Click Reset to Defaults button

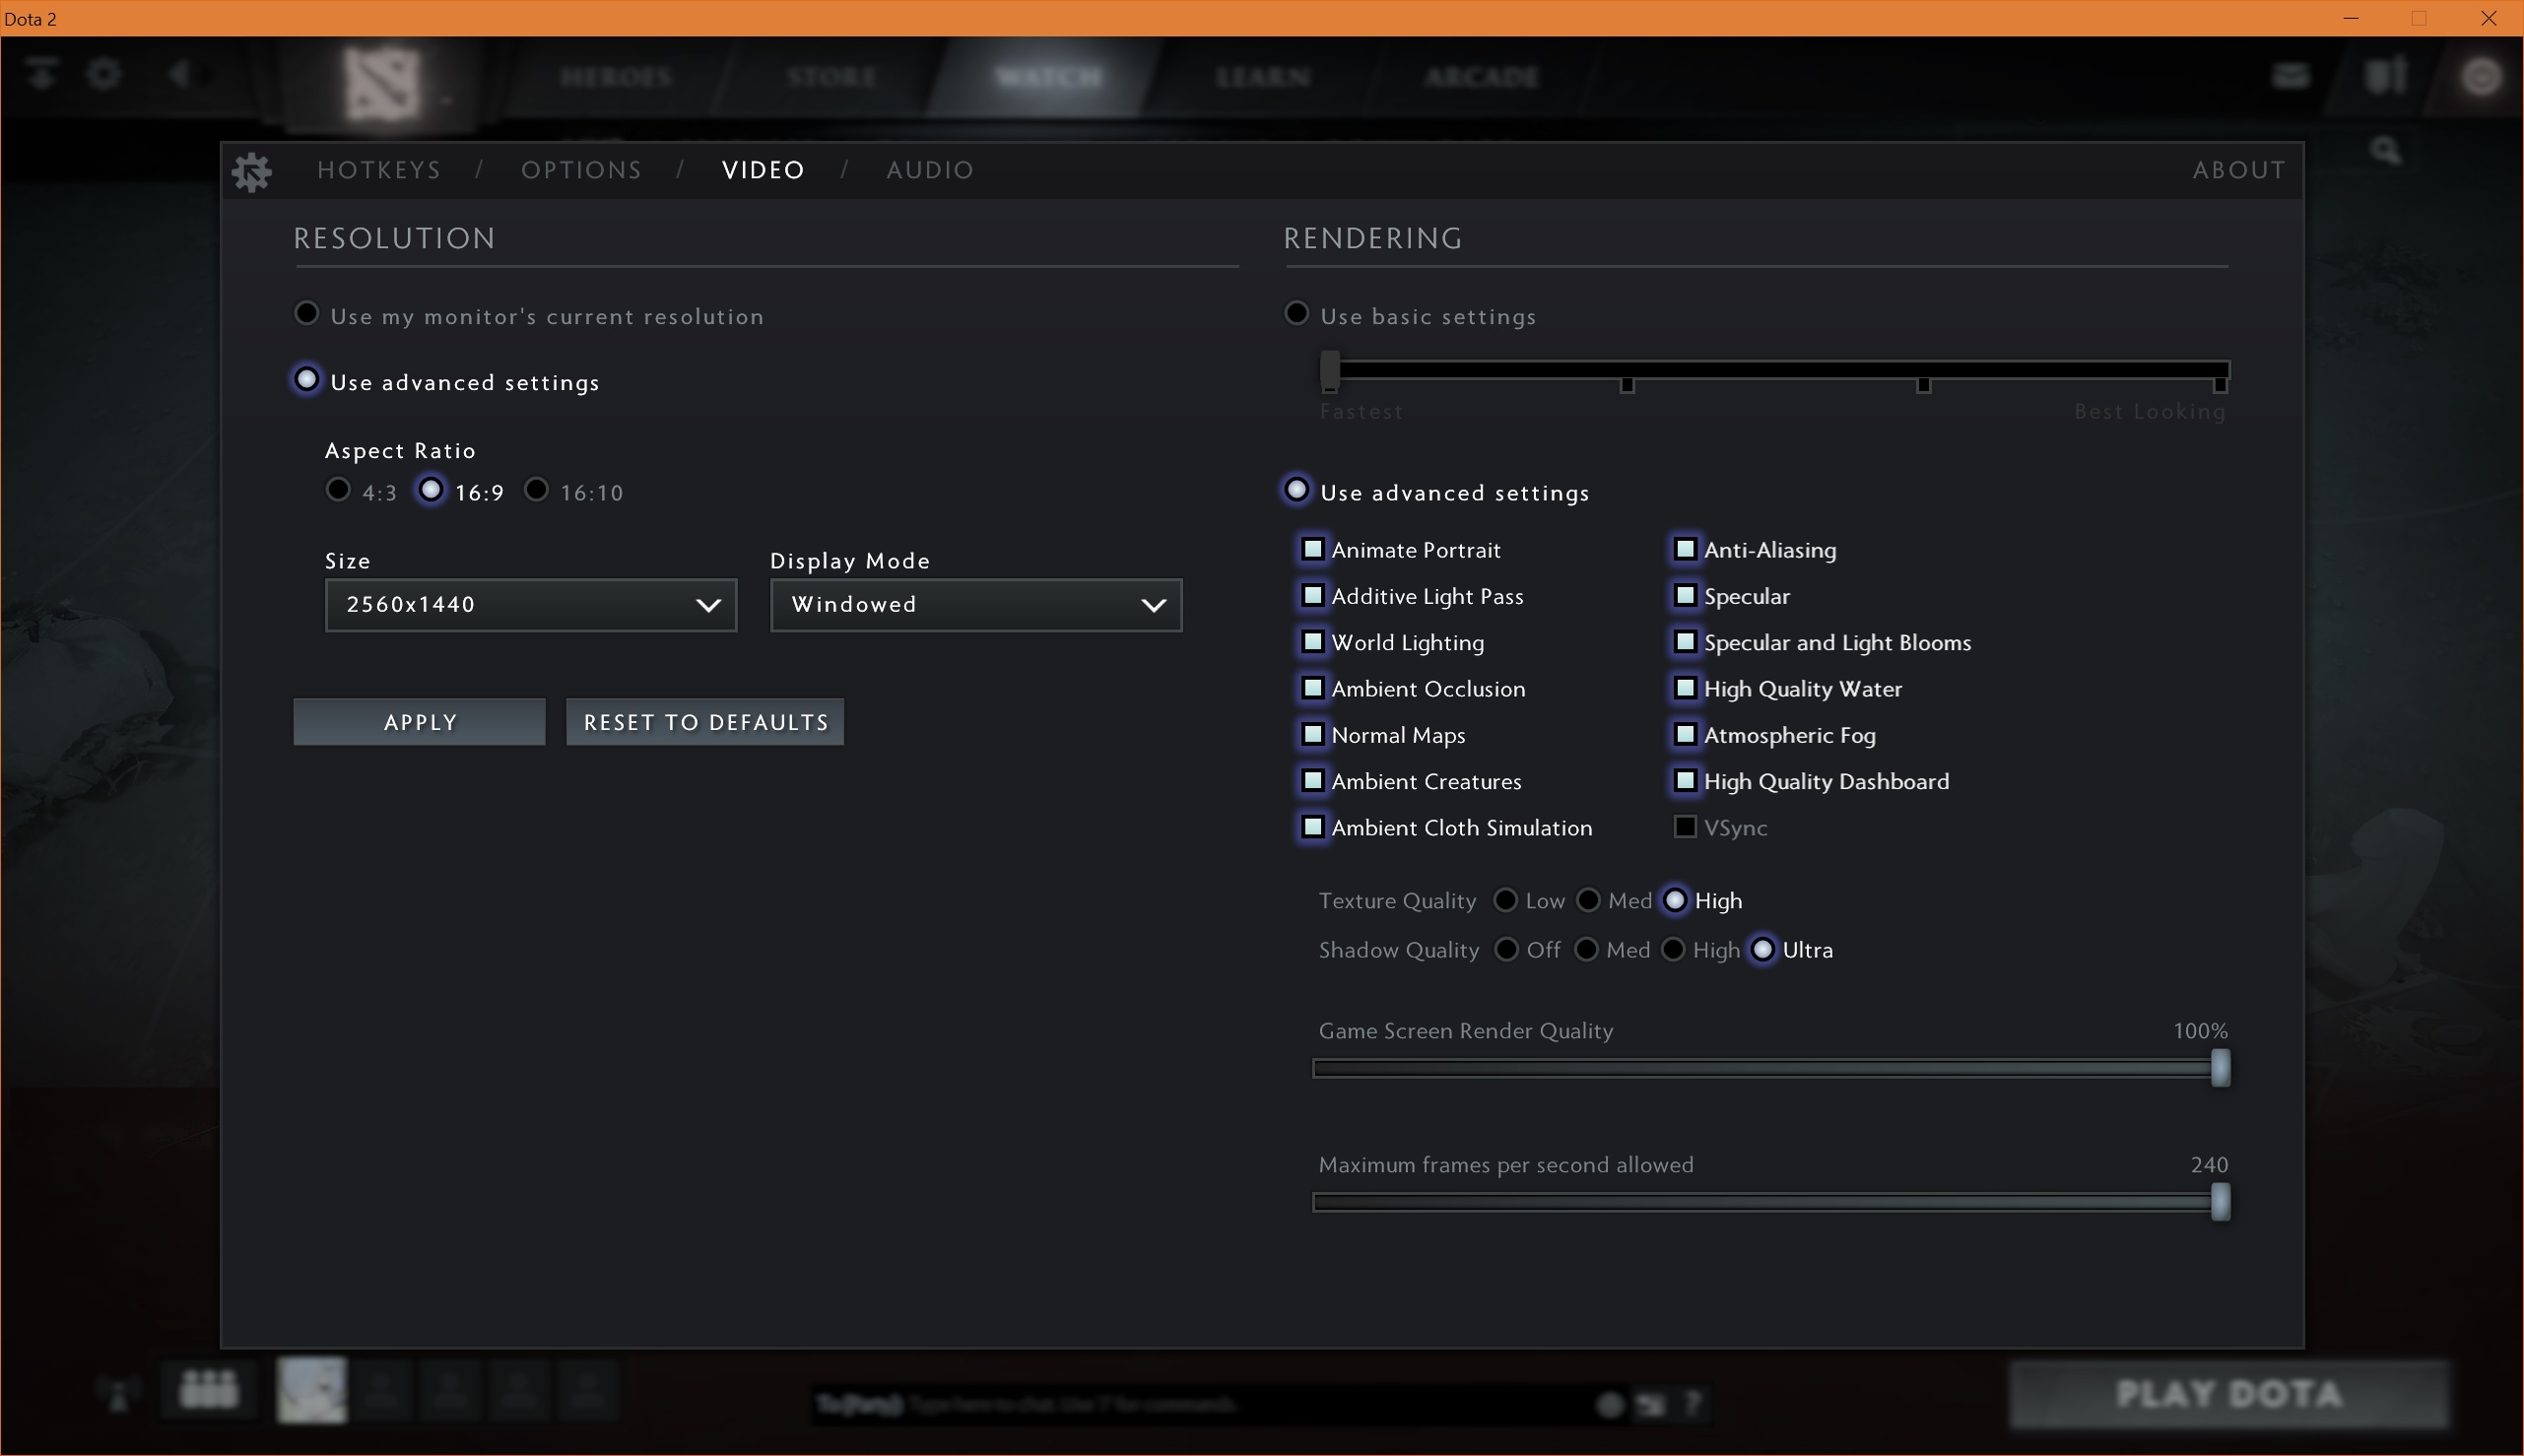(x=705, y=722)
